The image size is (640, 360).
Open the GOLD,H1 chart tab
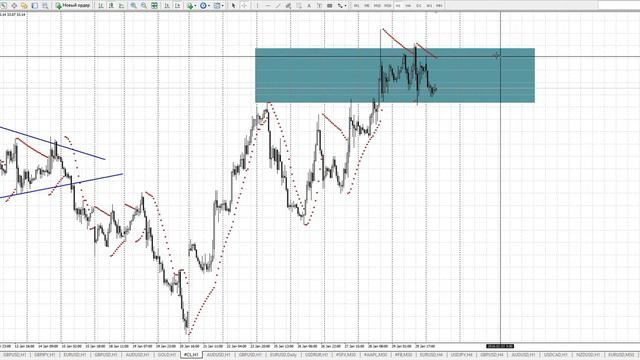(x=167, y=355)
